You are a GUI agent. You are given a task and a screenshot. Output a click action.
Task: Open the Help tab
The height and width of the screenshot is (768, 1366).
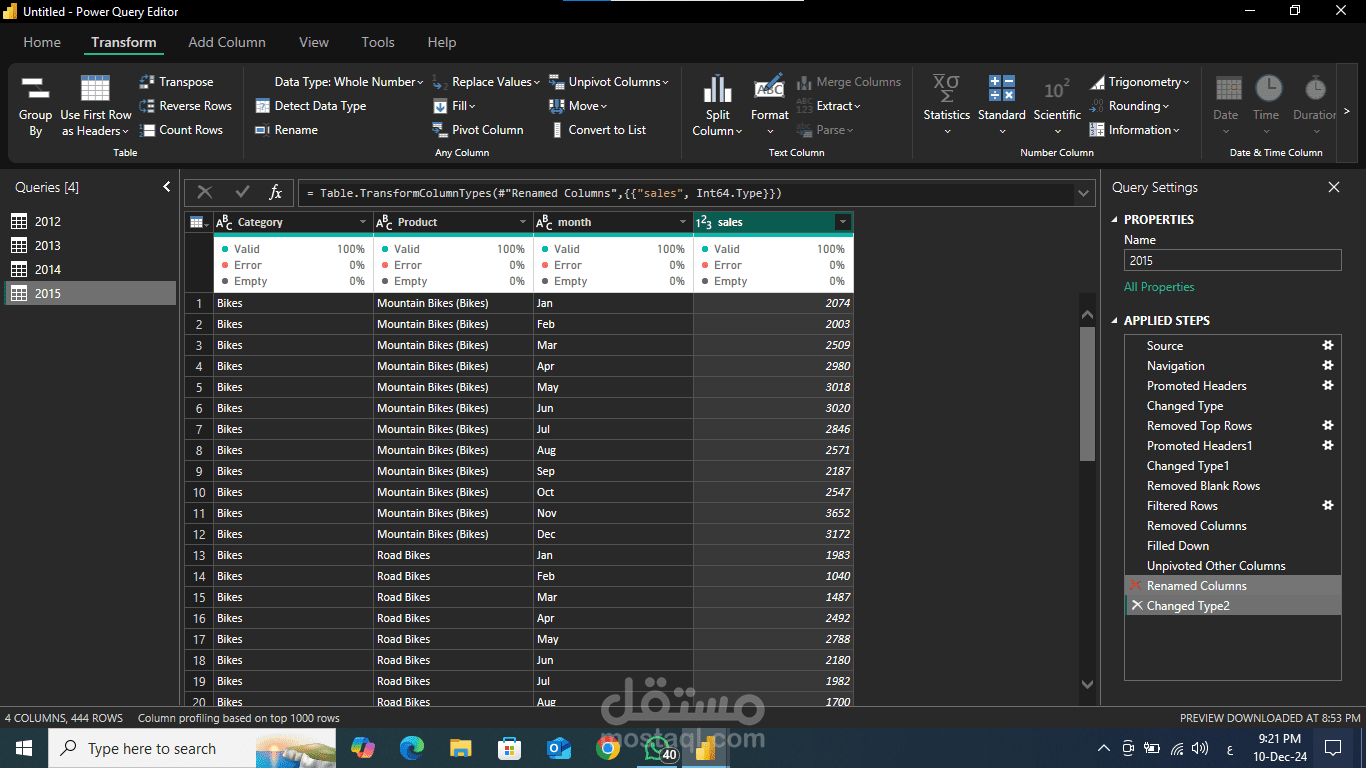pyautogui.click(x=442, y=42)
